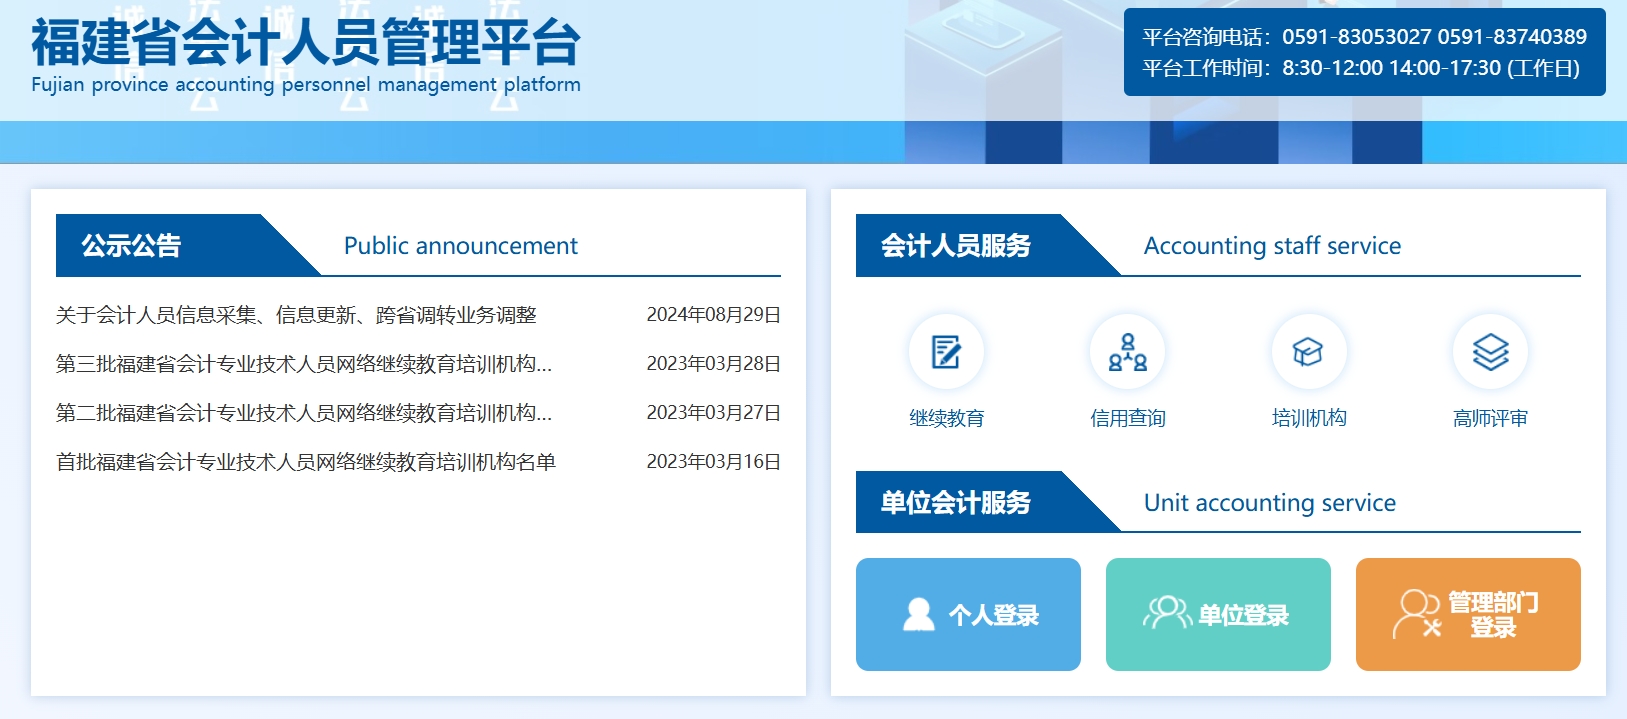
Task: Open the 信用查询 people-network icon
Action: pyautogui.click(x=1127, y=352)
